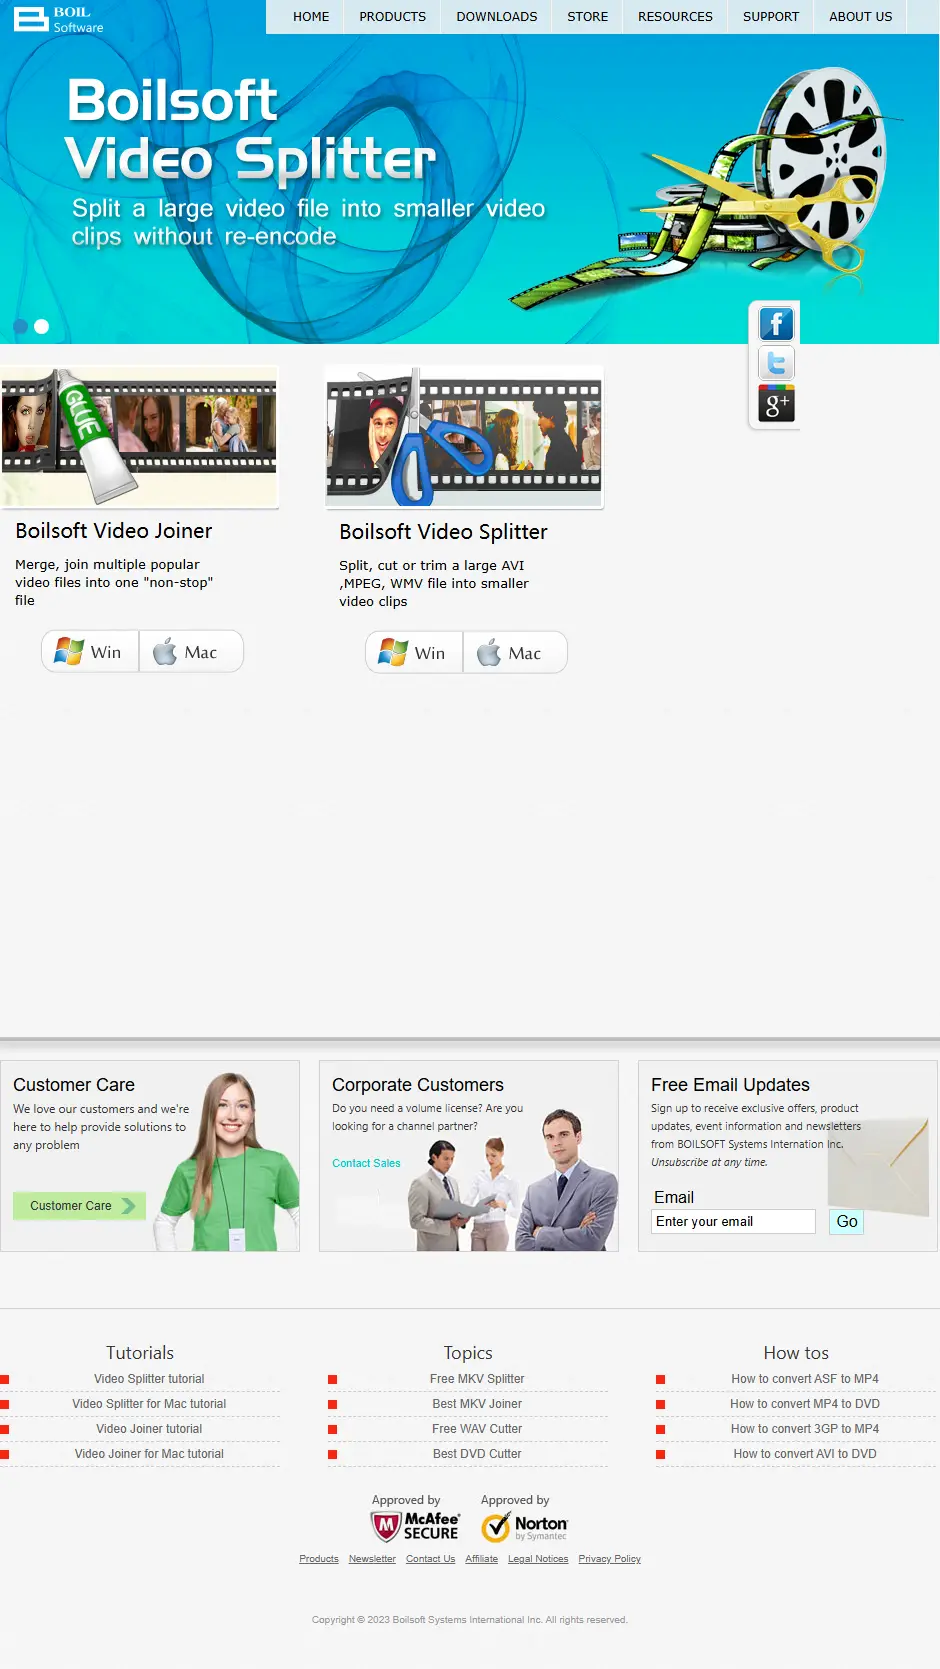Open Video Joiner tutorial link
This screenshot has height=1669, width=940.
149,1429
